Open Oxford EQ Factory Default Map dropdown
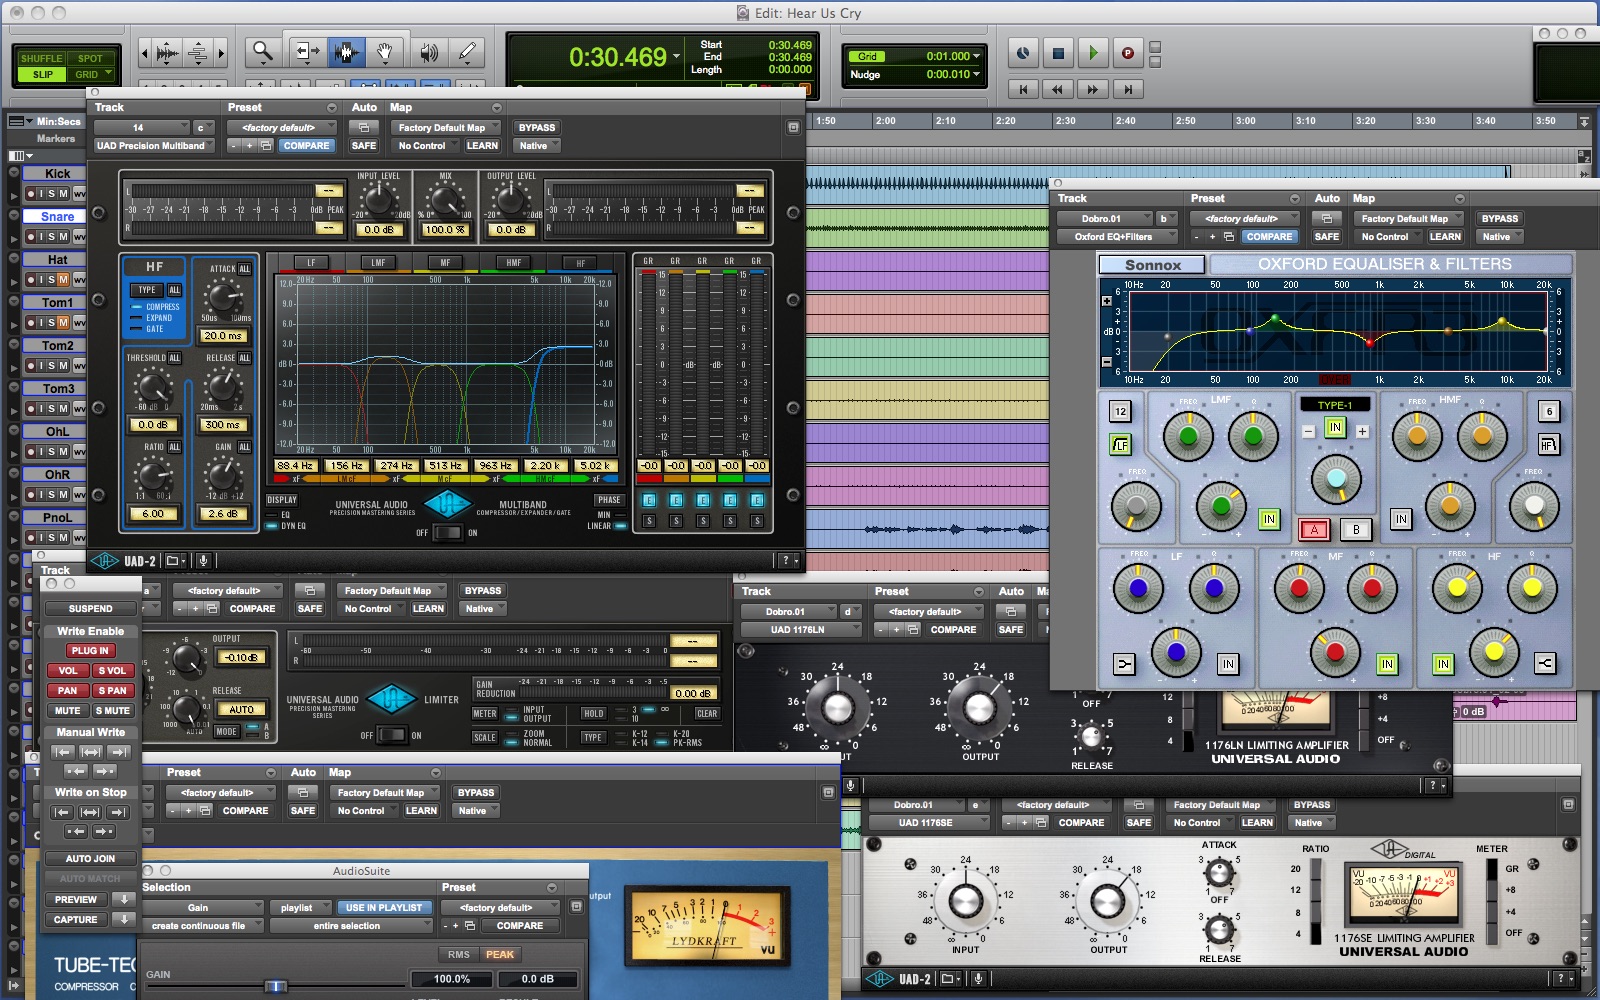Screen dimensions: 1600x1000 pyautogui.click(x=1410, y=218)
